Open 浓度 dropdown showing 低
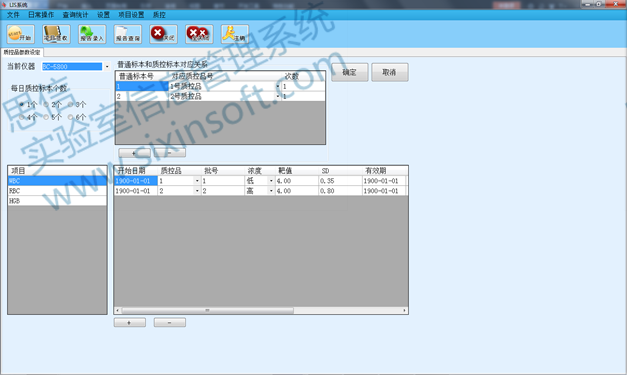The image size is (627, 375). click(271, 181)
